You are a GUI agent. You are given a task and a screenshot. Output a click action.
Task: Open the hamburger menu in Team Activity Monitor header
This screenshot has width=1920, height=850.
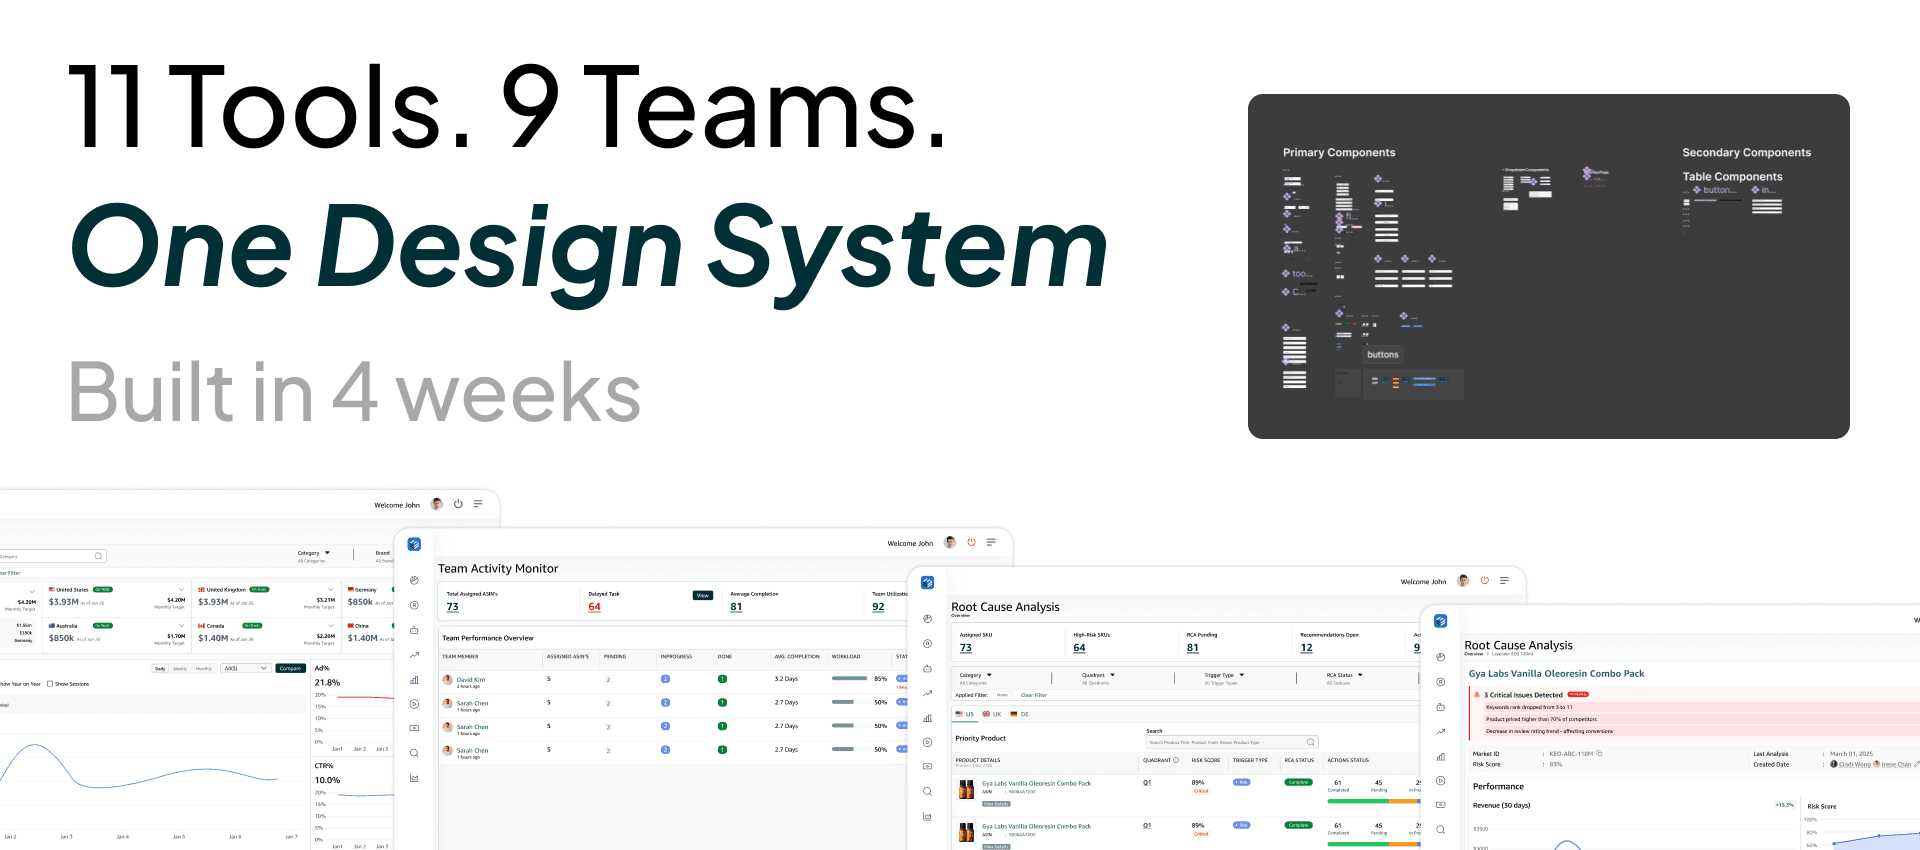tap(991, 542)
